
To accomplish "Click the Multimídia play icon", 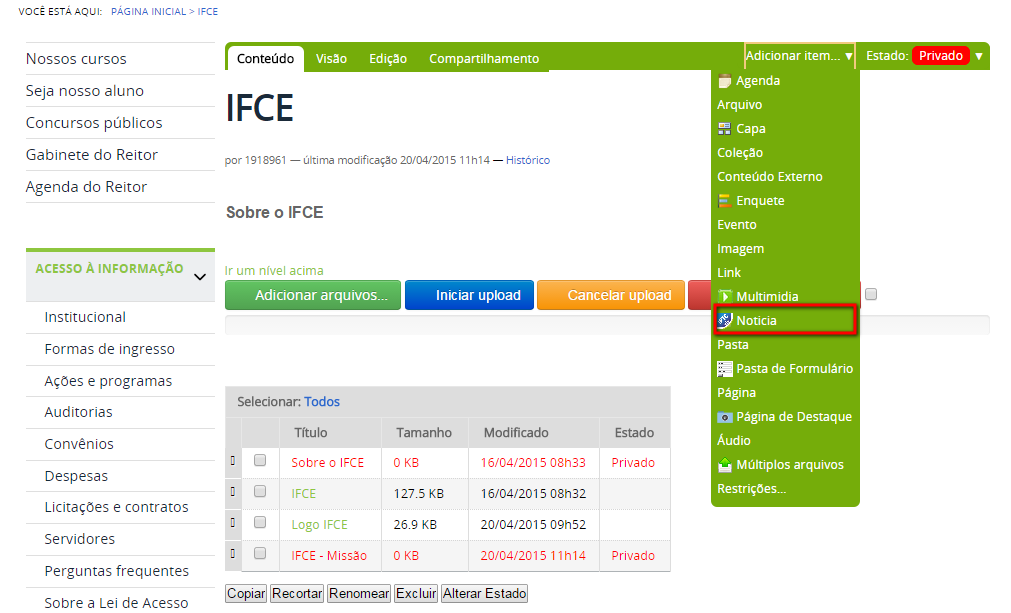I will (725, 297).
